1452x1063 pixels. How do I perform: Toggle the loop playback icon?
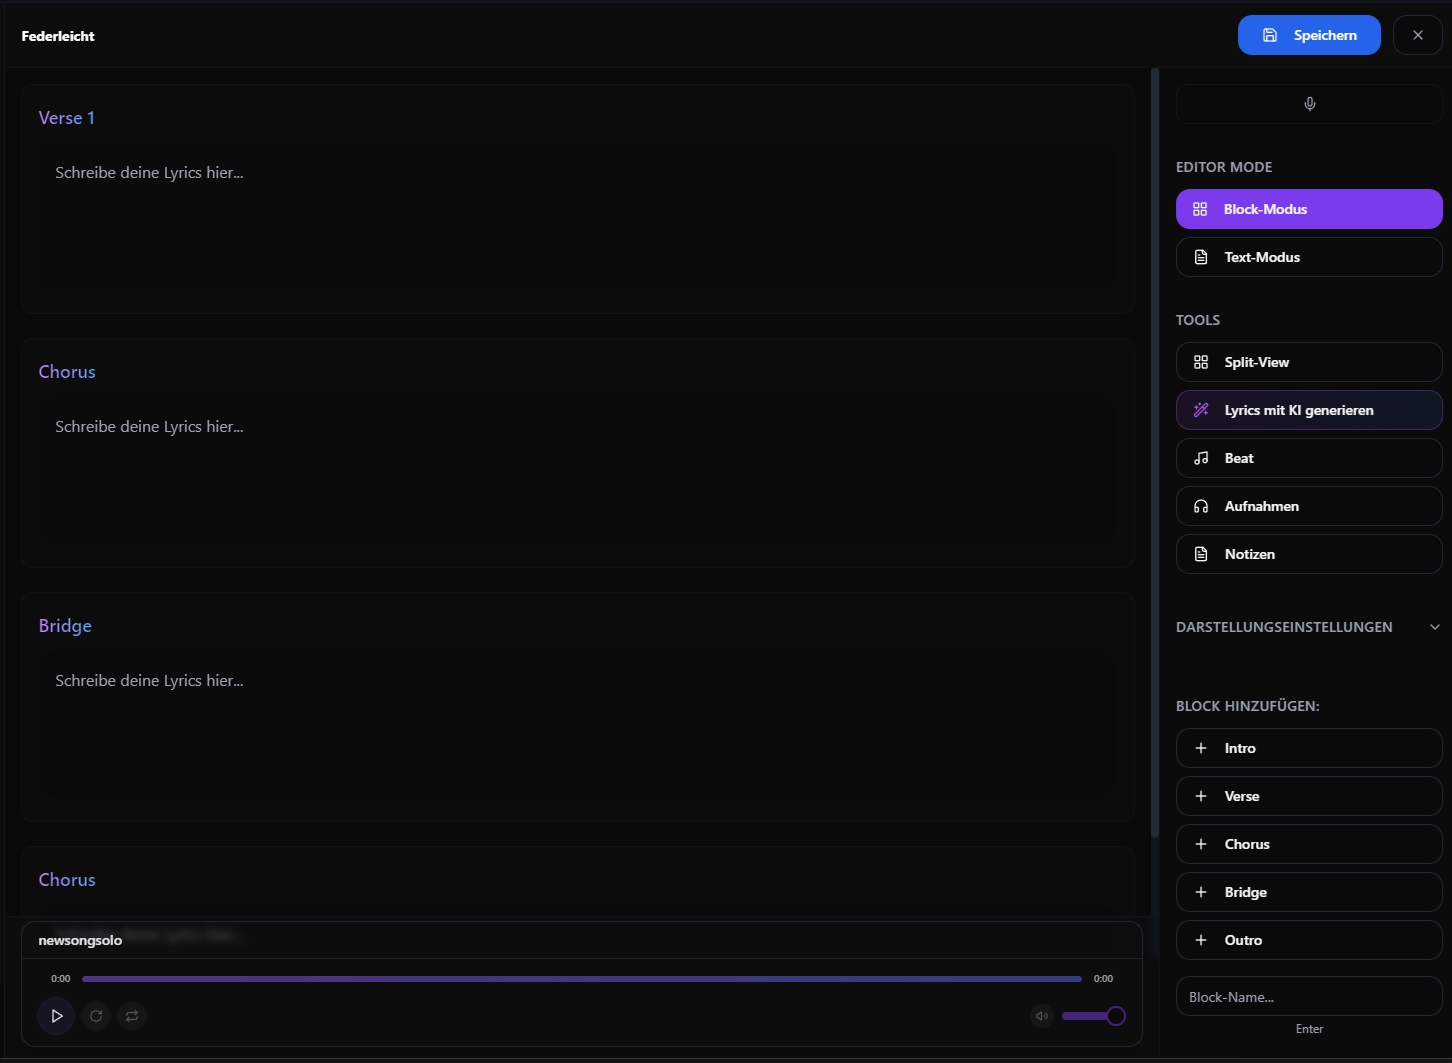click(132, 1016)
